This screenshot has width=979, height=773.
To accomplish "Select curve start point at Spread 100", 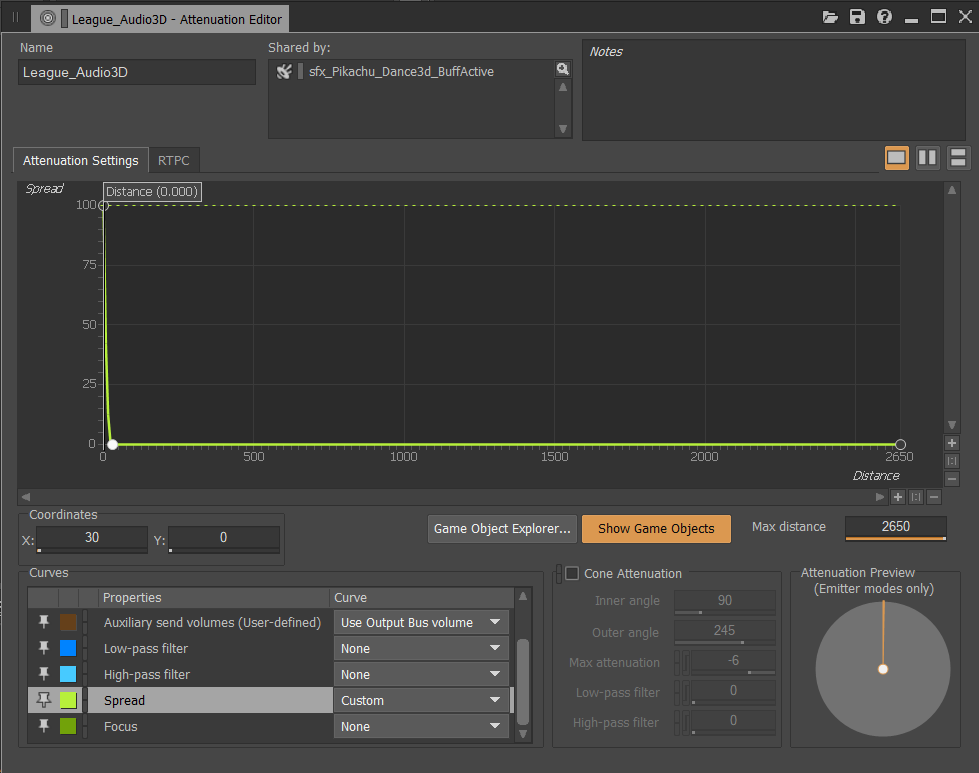I will pyautogui.click(x=104, y=205).
